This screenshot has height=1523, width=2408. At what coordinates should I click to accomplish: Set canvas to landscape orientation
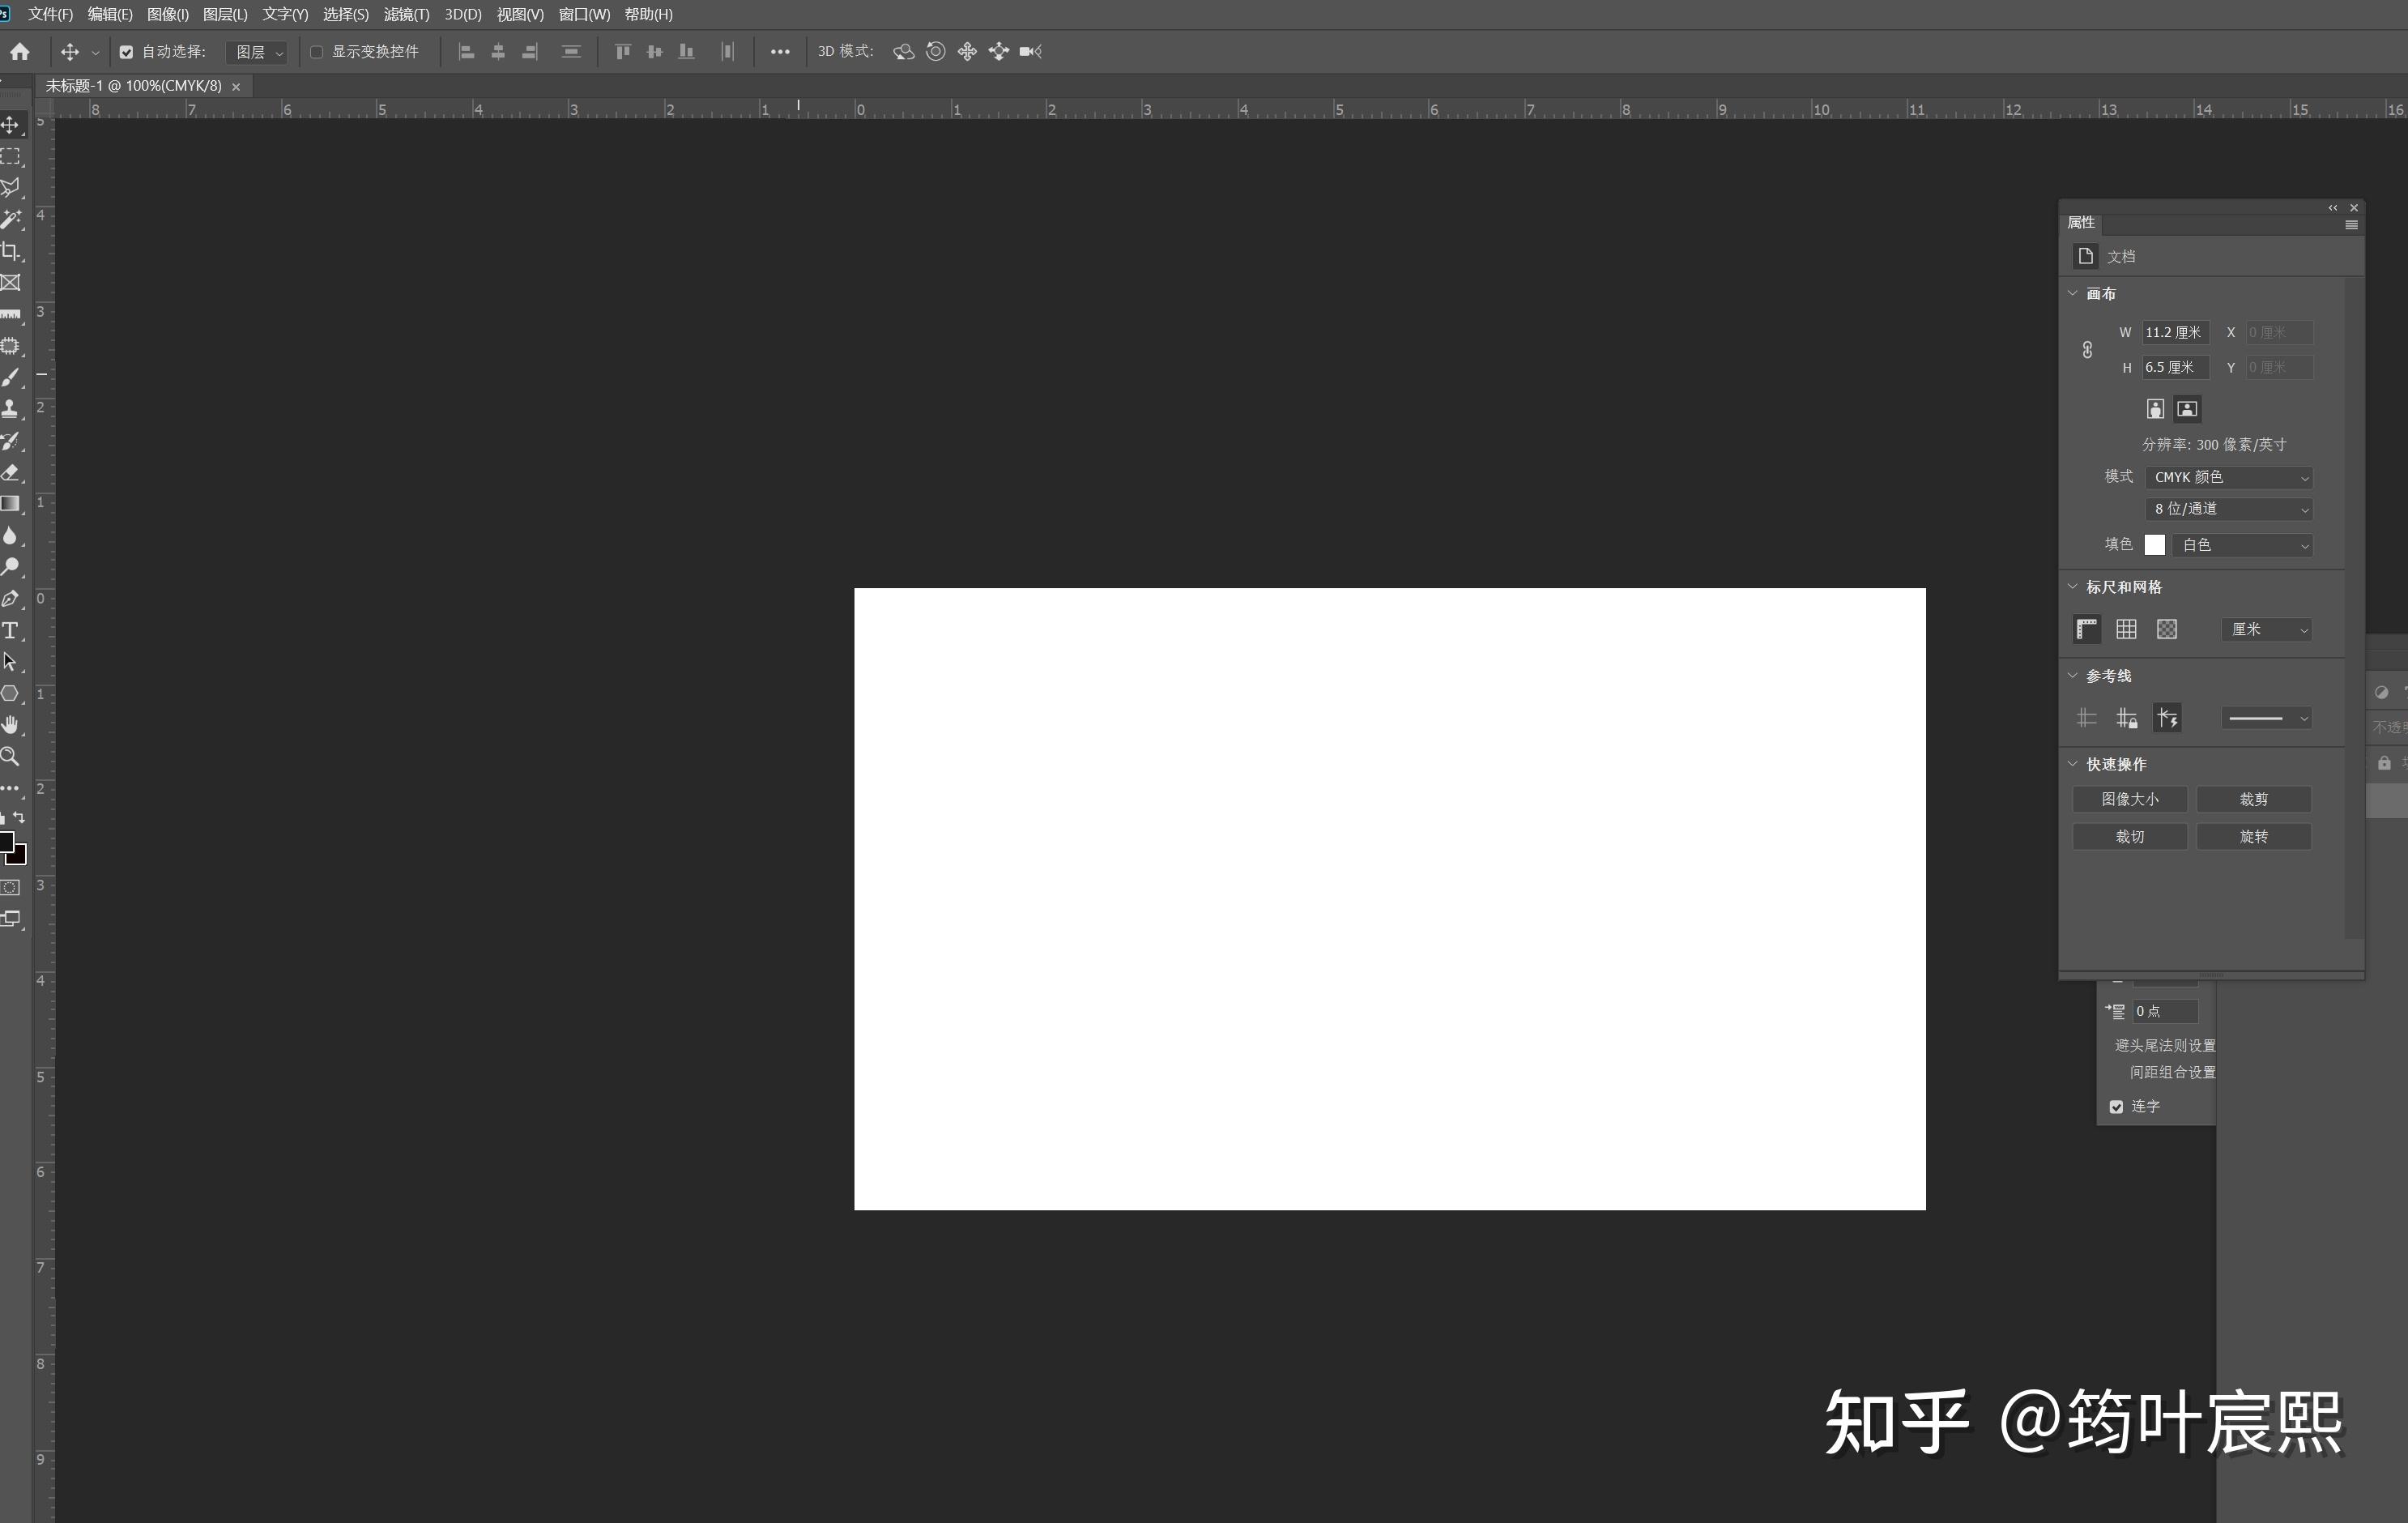pos(2187,408)
